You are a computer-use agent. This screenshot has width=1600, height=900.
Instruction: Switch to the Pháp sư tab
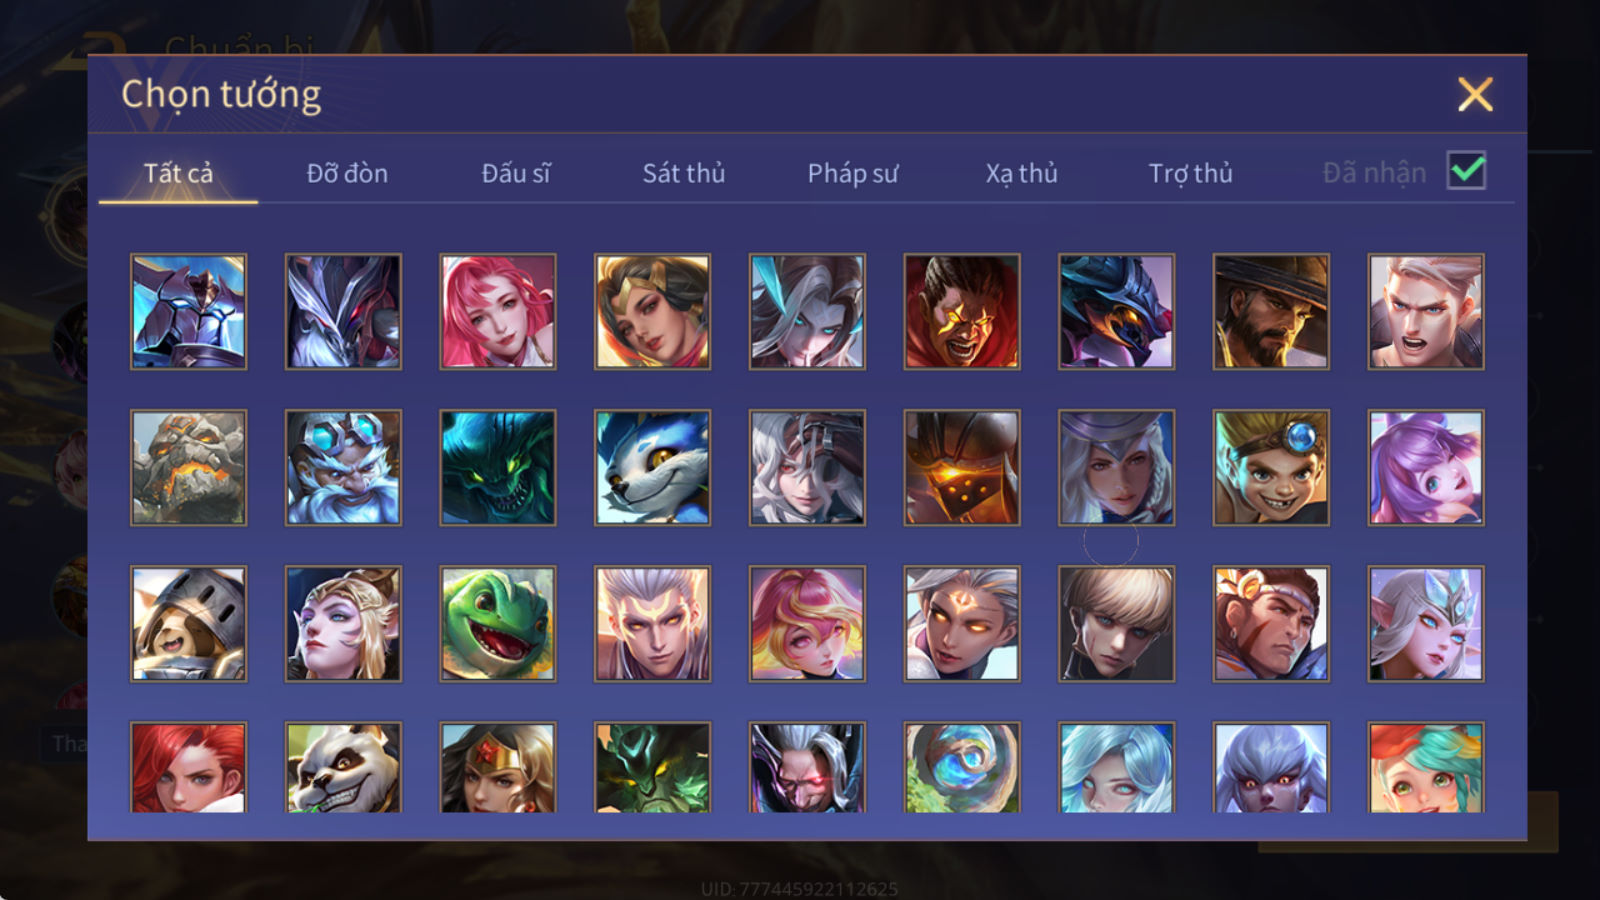(853, 173)
